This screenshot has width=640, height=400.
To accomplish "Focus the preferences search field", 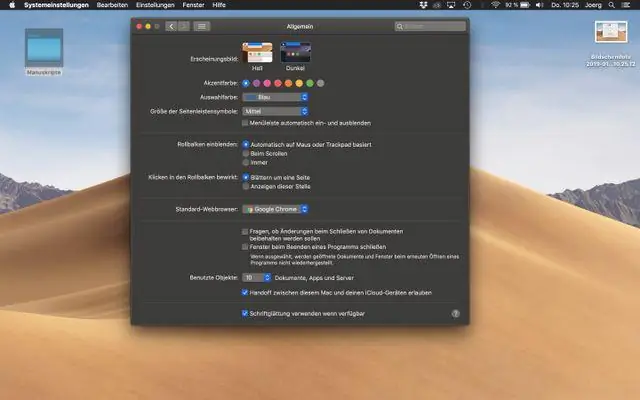I will 430,27.
